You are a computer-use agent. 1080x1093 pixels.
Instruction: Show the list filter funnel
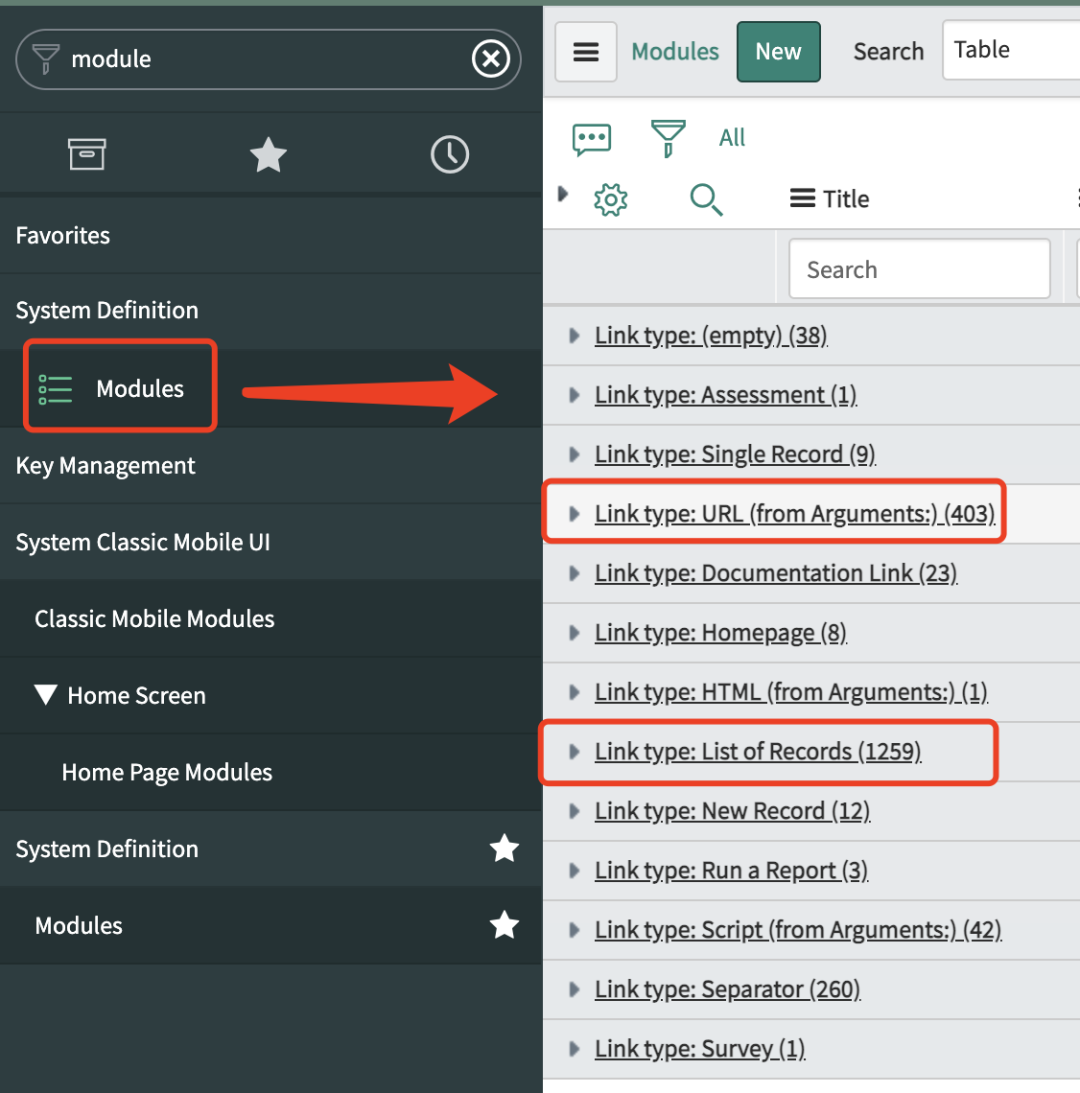[x=668, y=138]
